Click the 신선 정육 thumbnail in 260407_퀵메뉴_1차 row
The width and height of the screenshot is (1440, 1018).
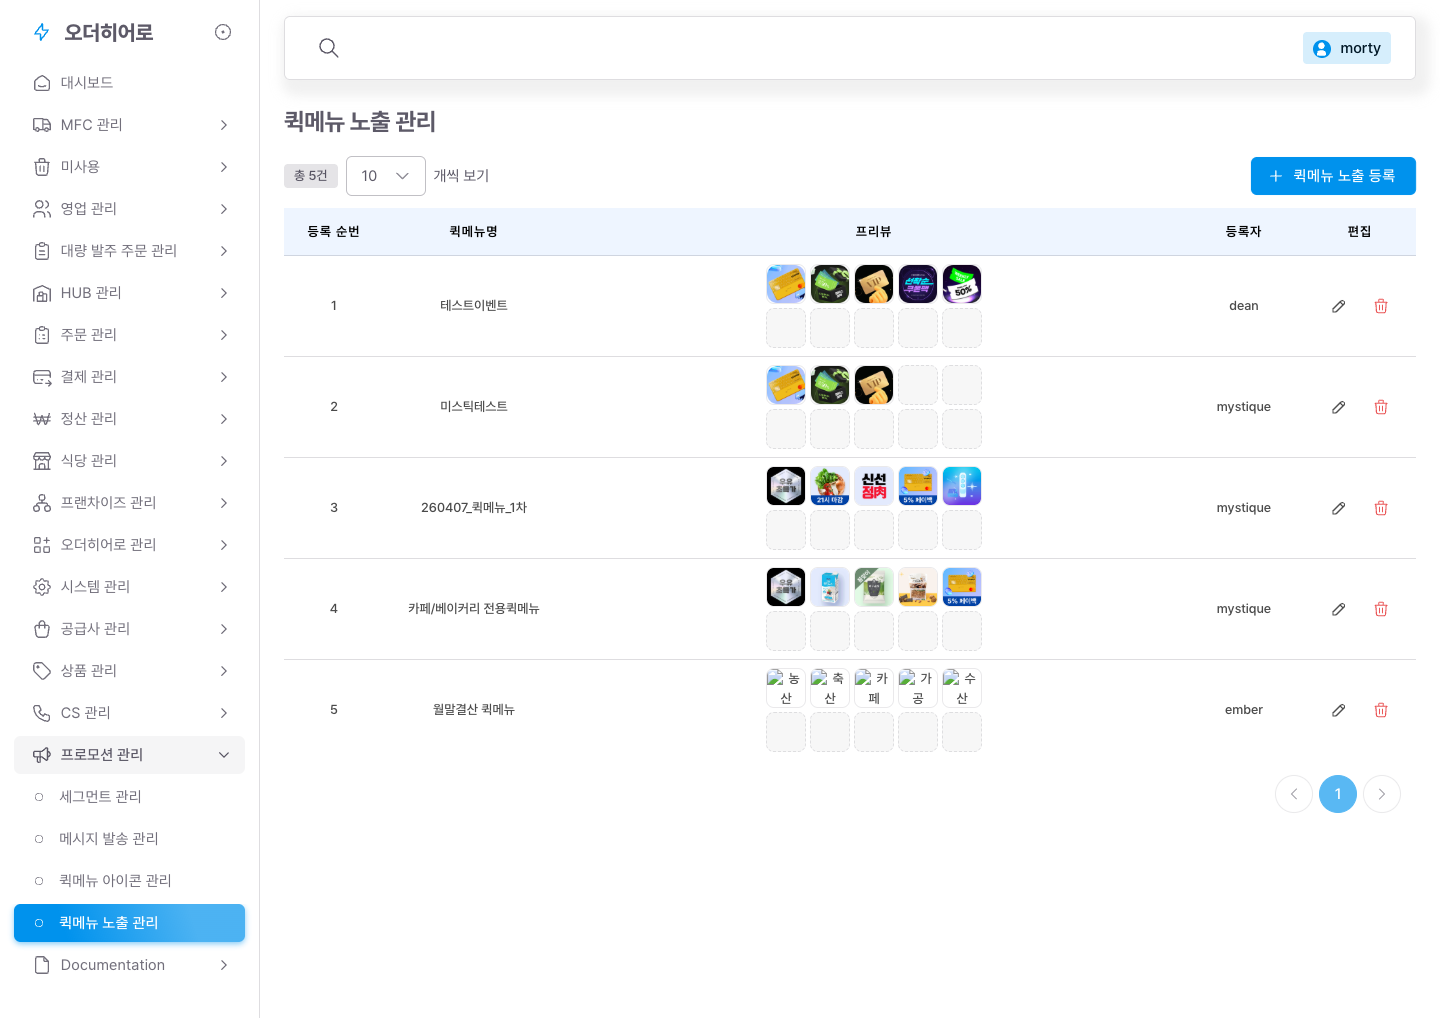point(874,486)
